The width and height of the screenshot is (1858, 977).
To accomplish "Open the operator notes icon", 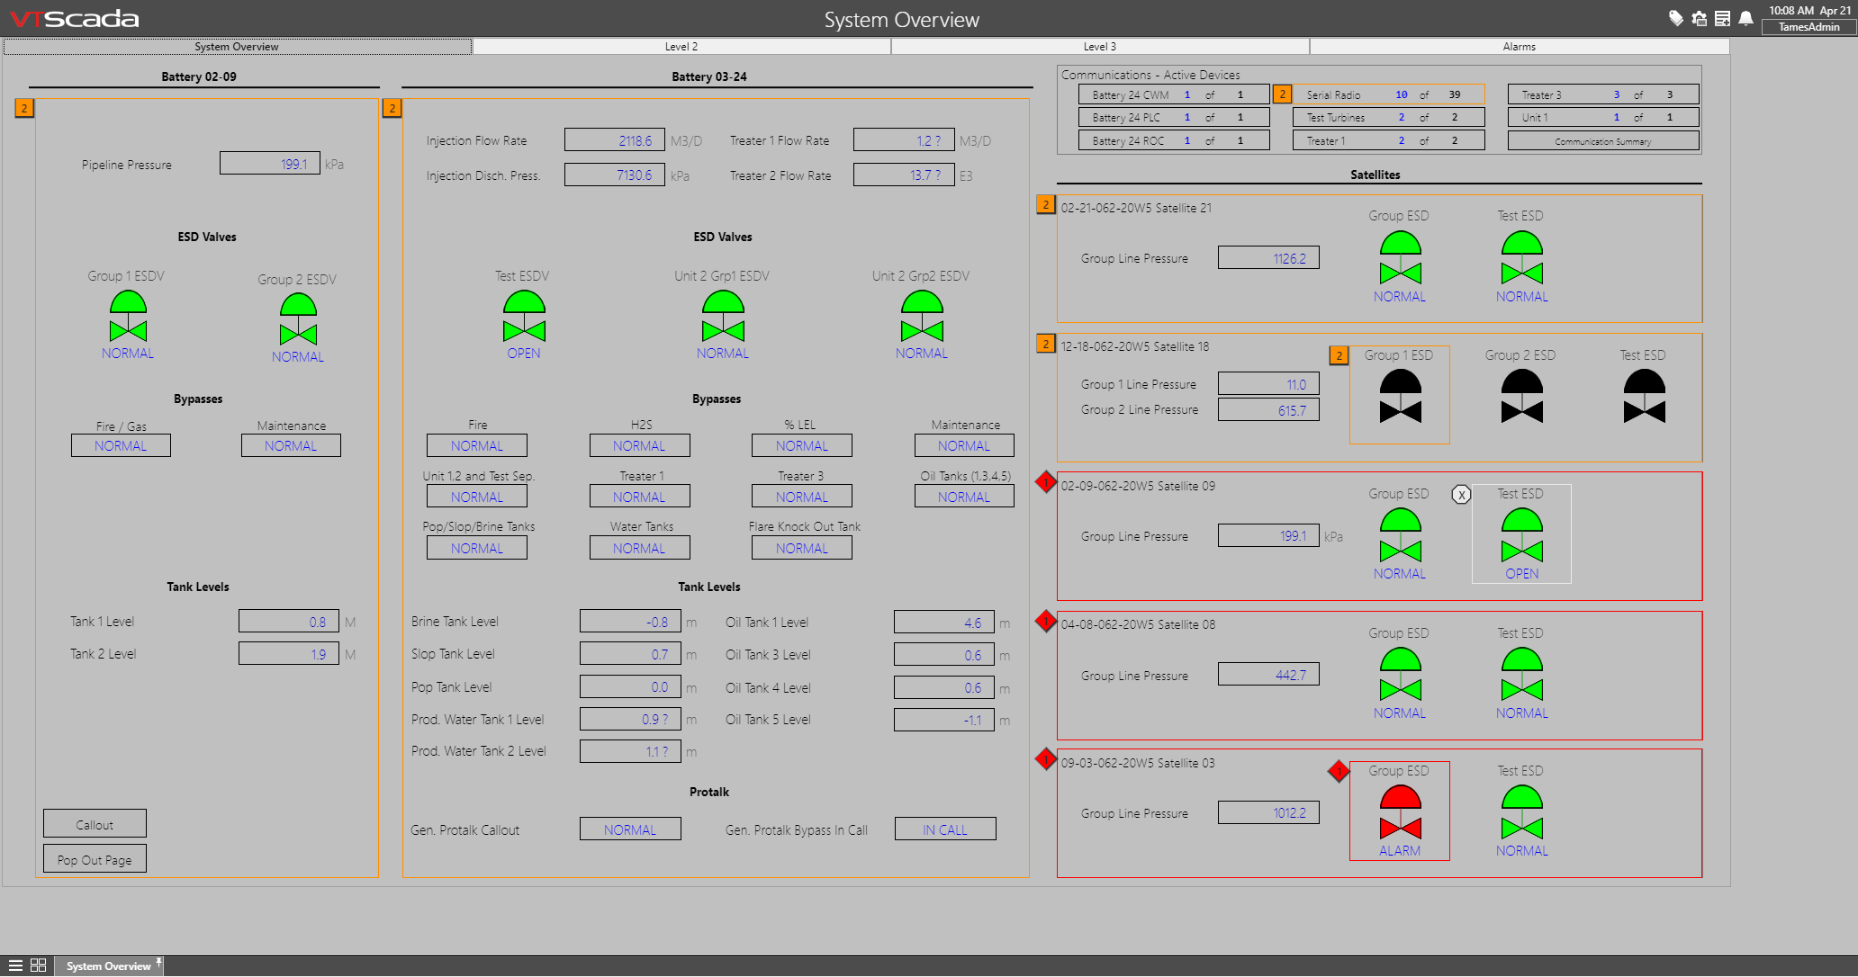I will pos(1722,18).
